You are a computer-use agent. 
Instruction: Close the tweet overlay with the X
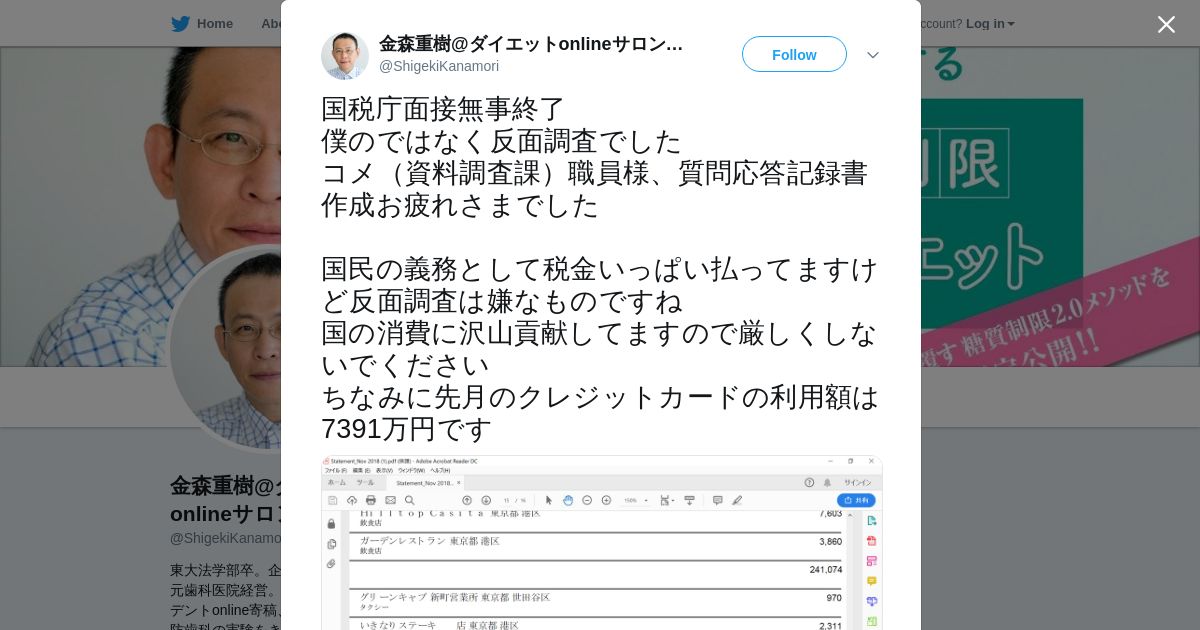pos(1166,24)
